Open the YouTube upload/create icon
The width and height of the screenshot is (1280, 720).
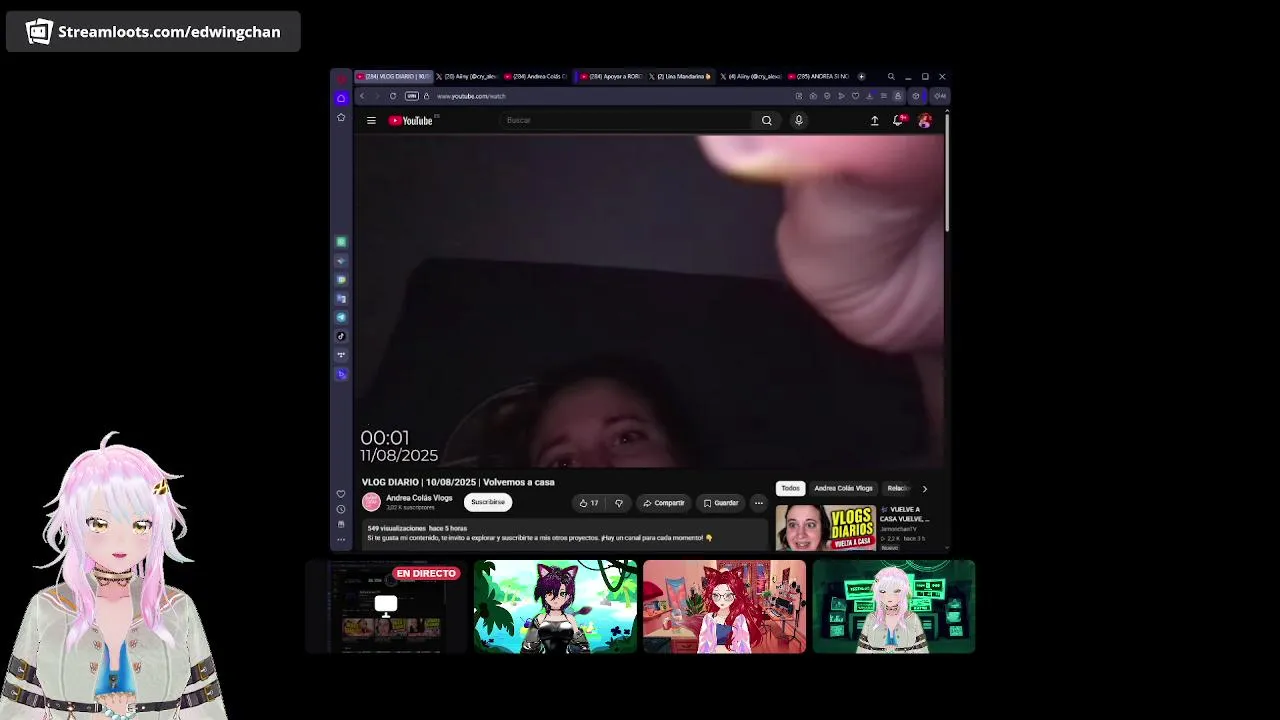click(874, 121)
